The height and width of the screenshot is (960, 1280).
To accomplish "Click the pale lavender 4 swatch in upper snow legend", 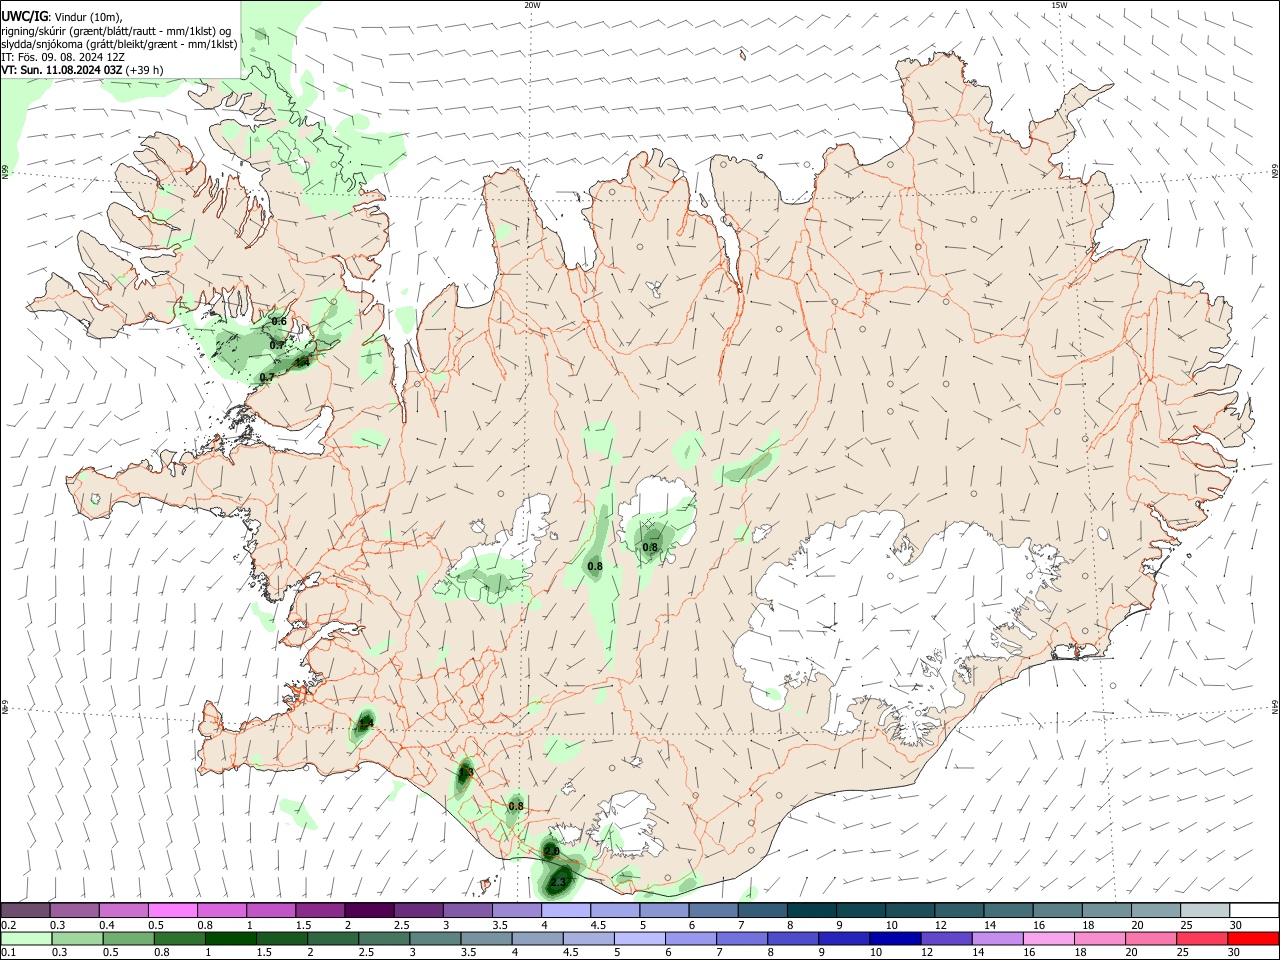I will 564,911.
